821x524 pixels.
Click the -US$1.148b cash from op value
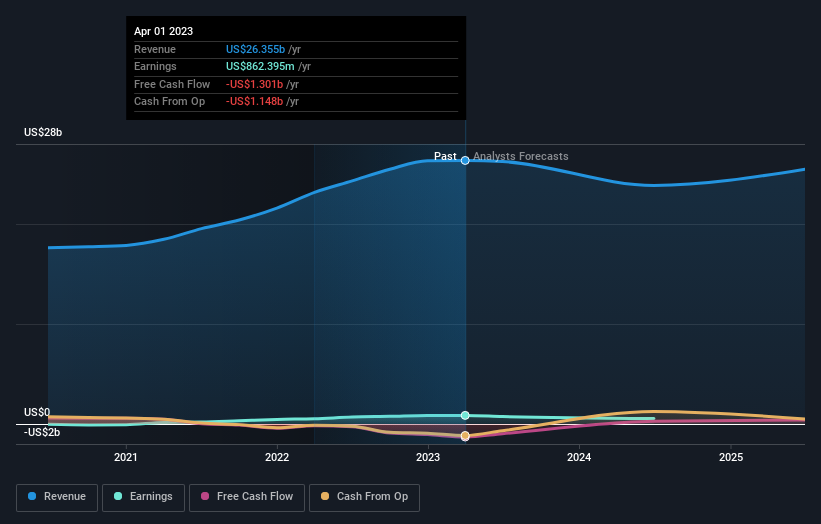click(254, 102)
